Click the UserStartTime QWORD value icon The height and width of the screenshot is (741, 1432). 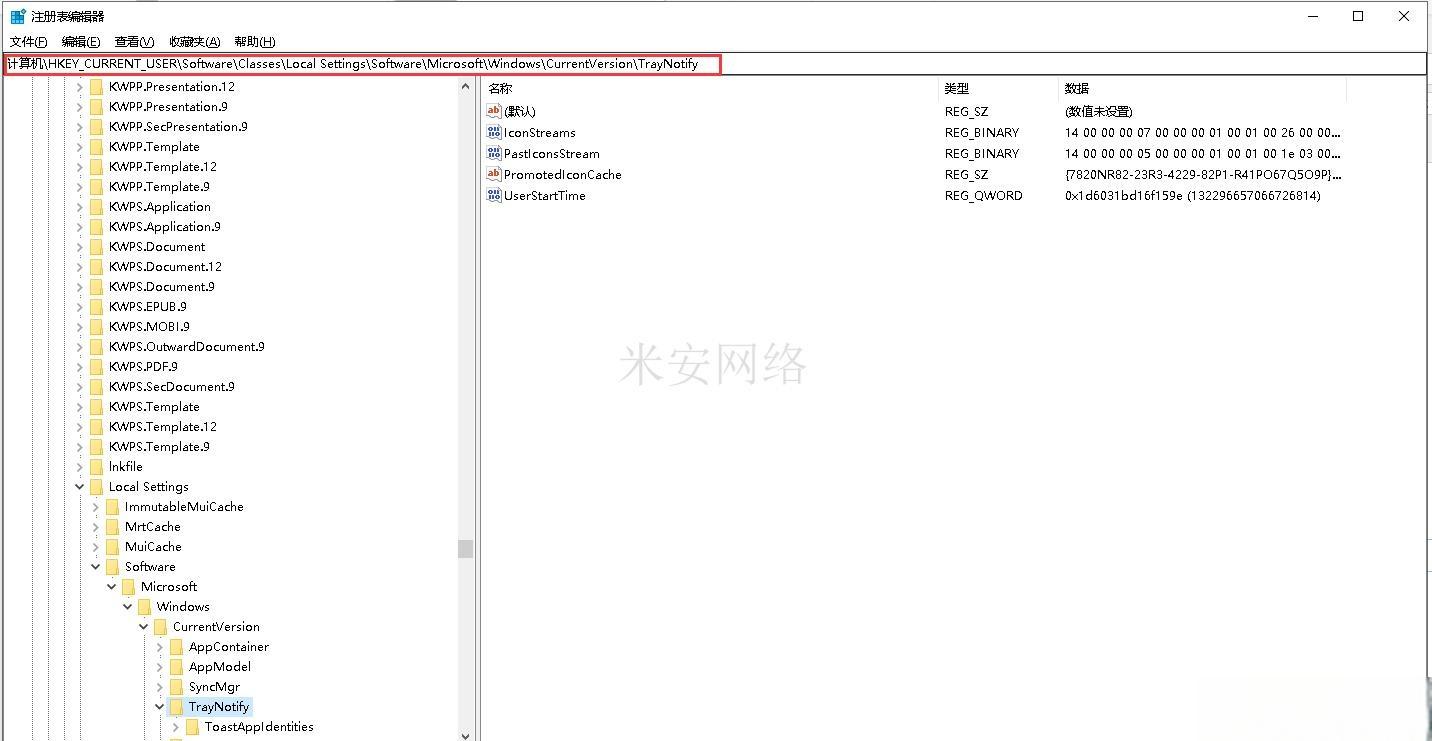tap(493, 195)
